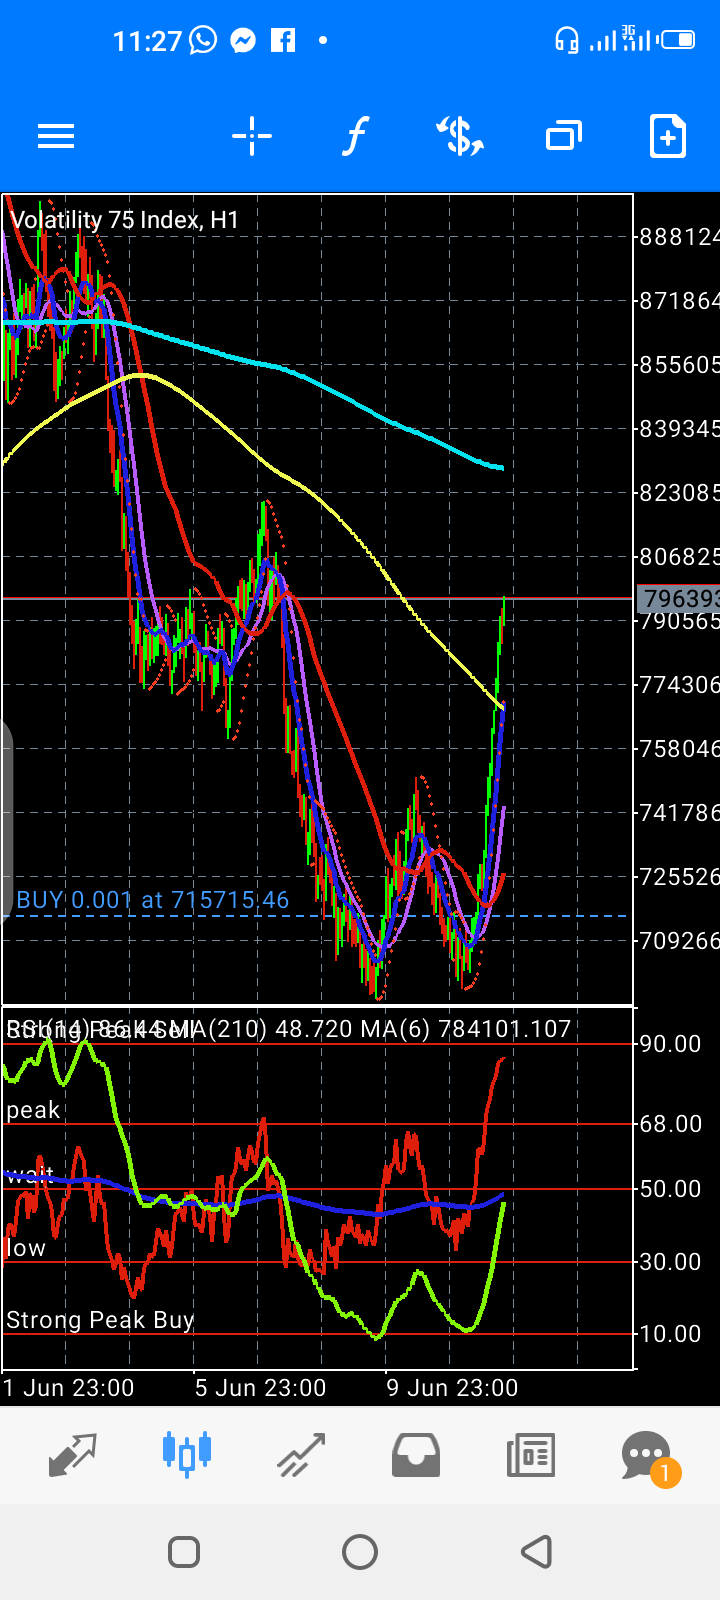Viewport: 720px width, 1600px height.
Task: Tap the 5 Jun 23:00 time axis label
Action: tap(261, 1388)
